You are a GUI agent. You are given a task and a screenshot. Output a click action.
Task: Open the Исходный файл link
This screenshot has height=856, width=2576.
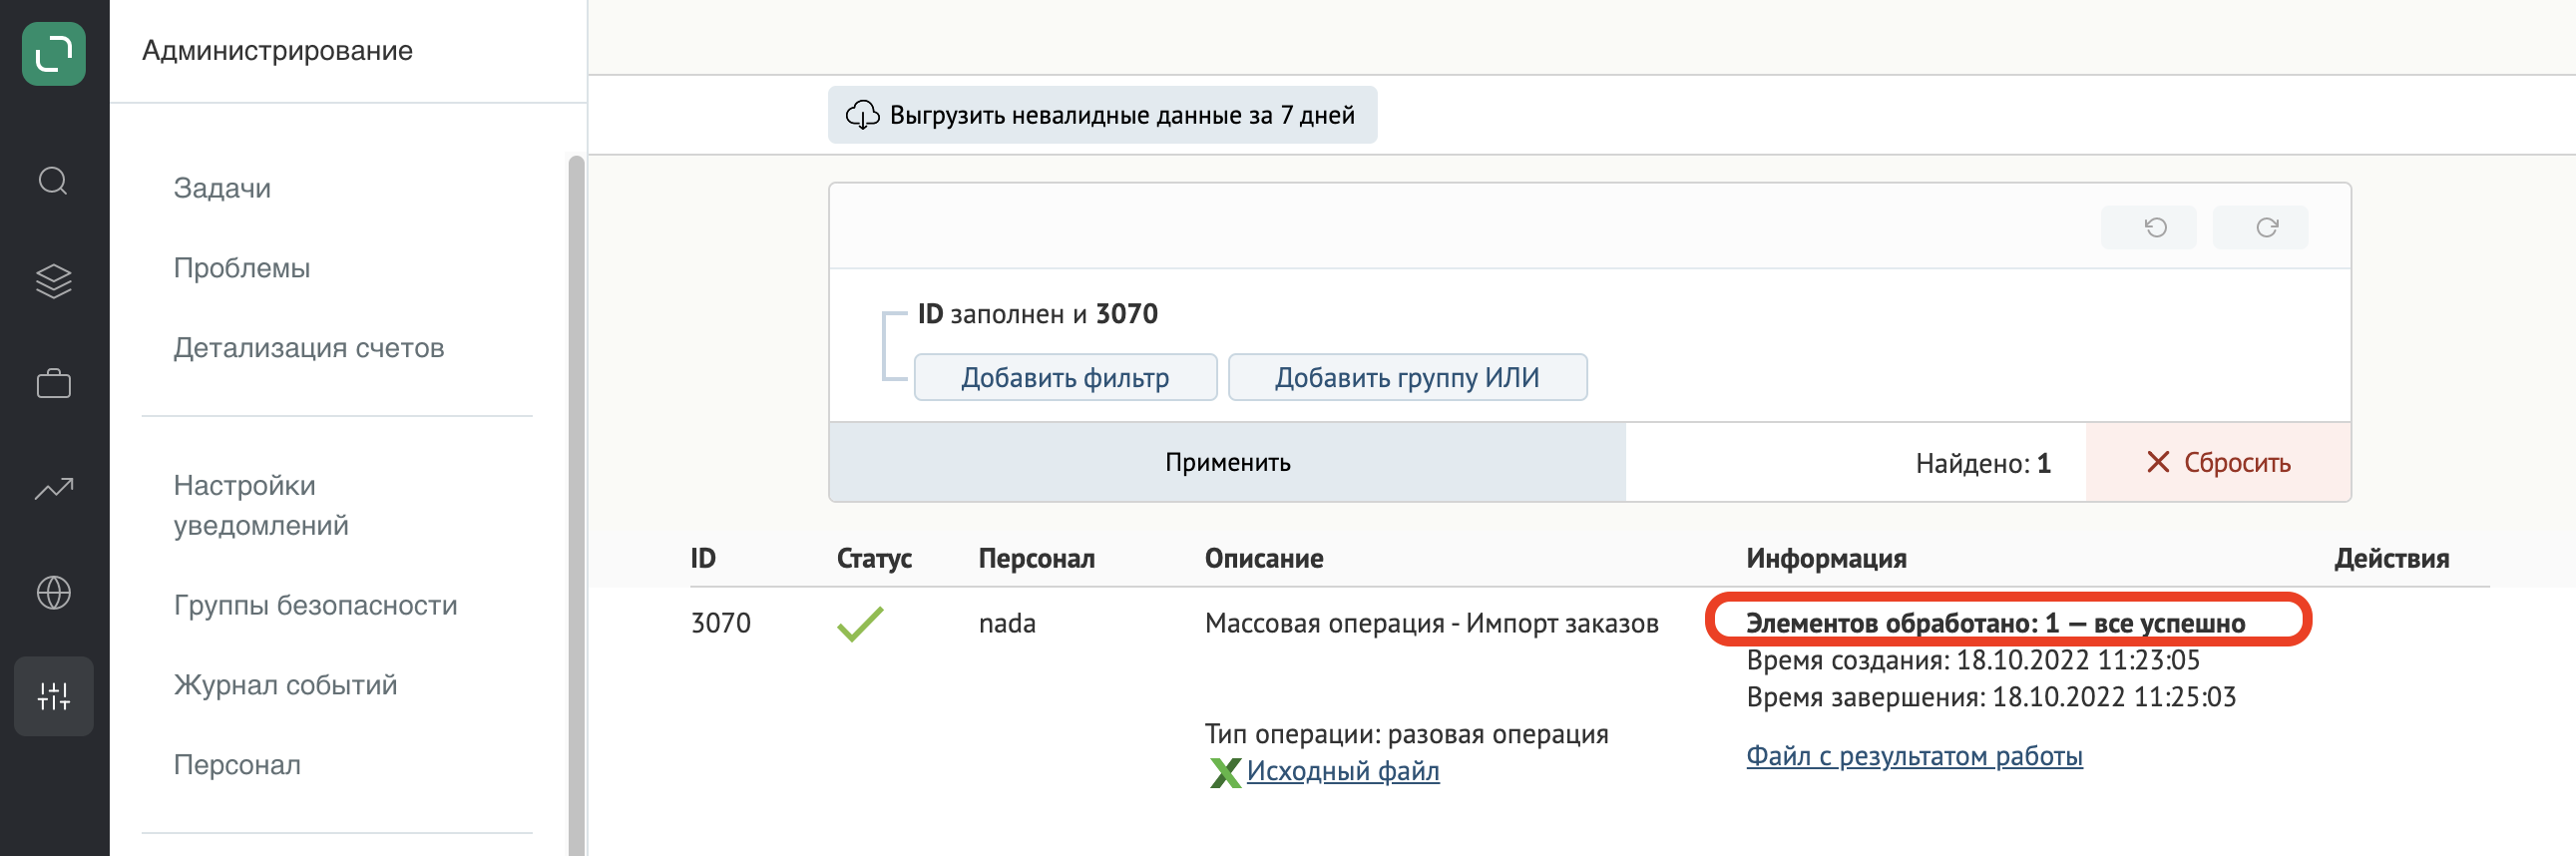coord(1343,771)
